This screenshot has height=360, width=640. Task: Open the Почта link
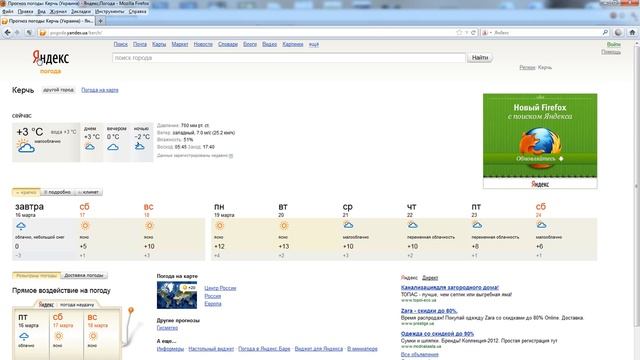[140, 44]
